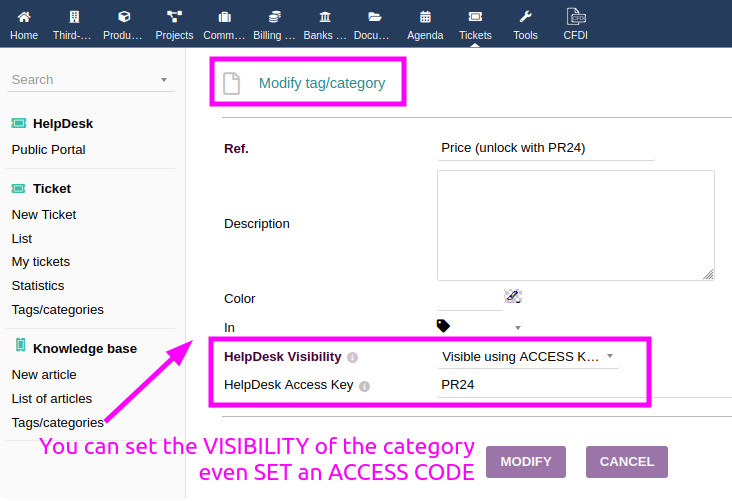Expand the sidebar Search dropdown arrow

(164, 80)
